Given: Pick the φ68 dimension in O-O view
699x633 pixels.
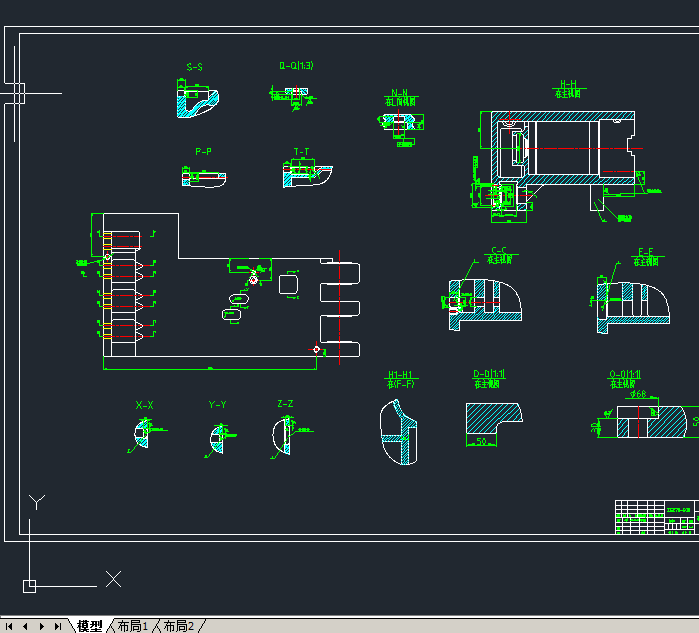Looking at the screenshot, I should (x=638, y=394).
